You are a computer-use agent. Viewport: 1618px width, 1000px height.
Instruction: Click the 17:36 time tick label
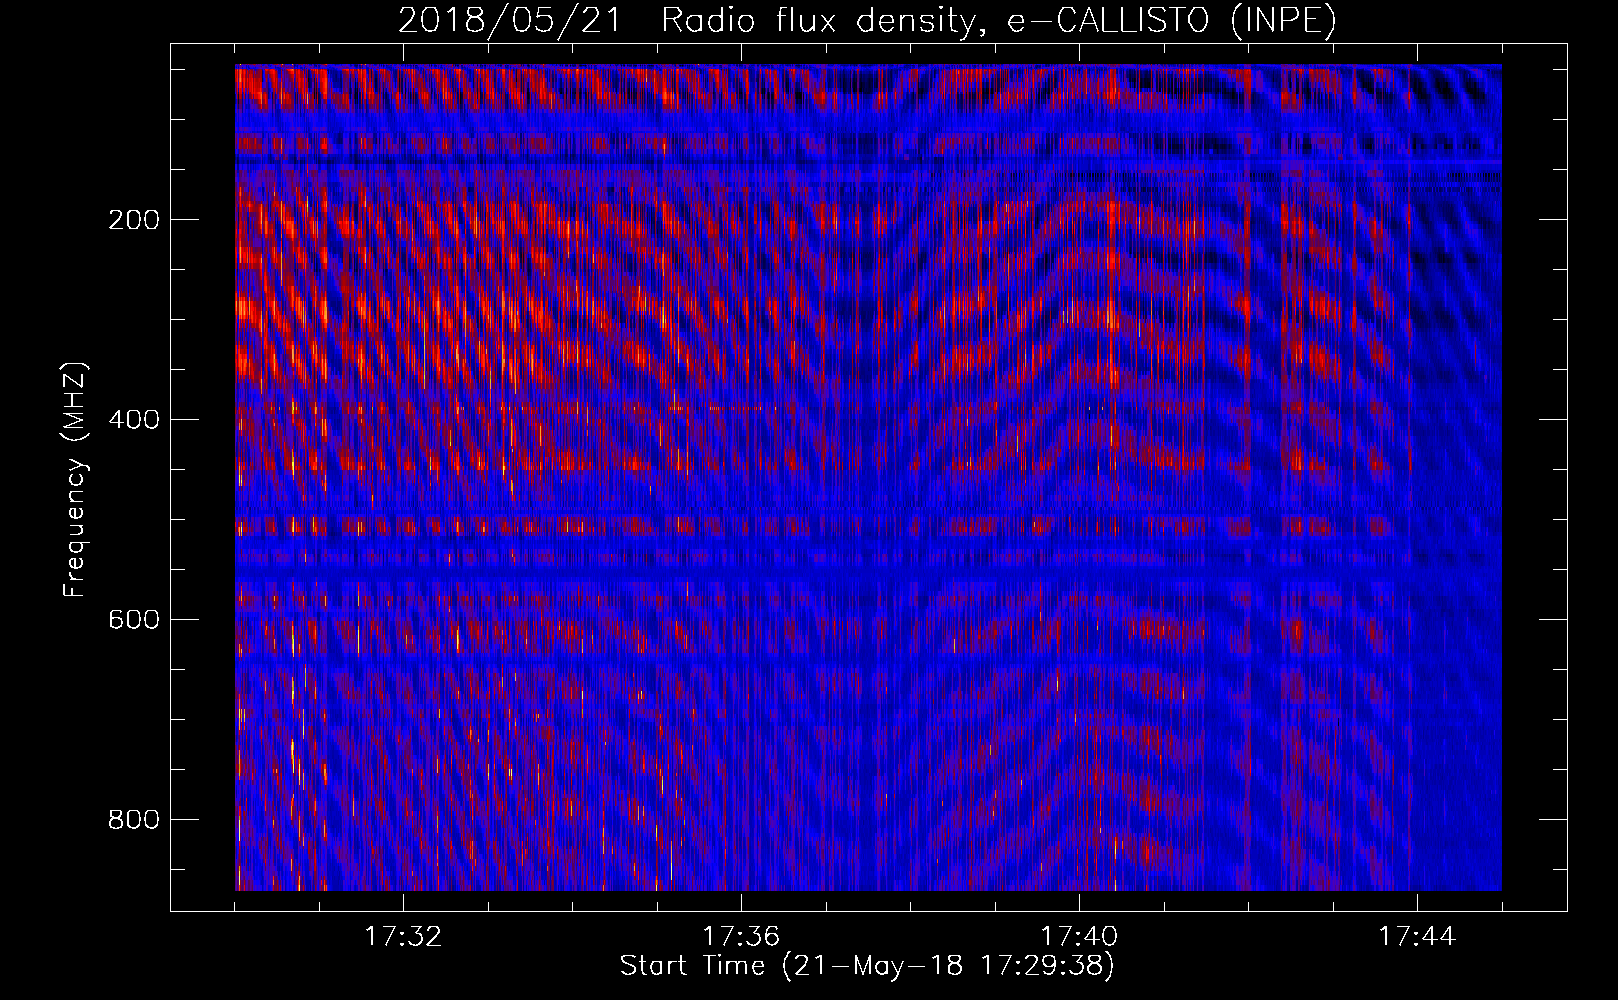[740, 937]
